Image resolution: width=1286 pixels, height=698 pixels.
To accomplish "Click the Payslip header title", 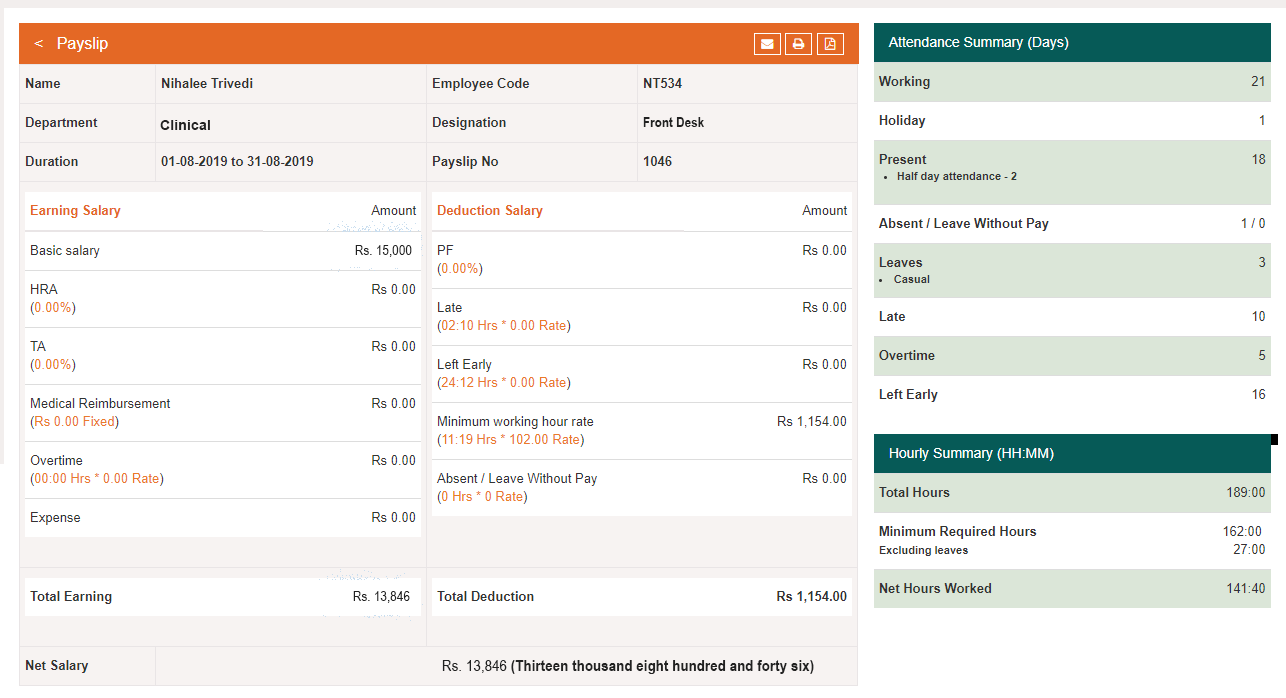I will click(82, 44).
